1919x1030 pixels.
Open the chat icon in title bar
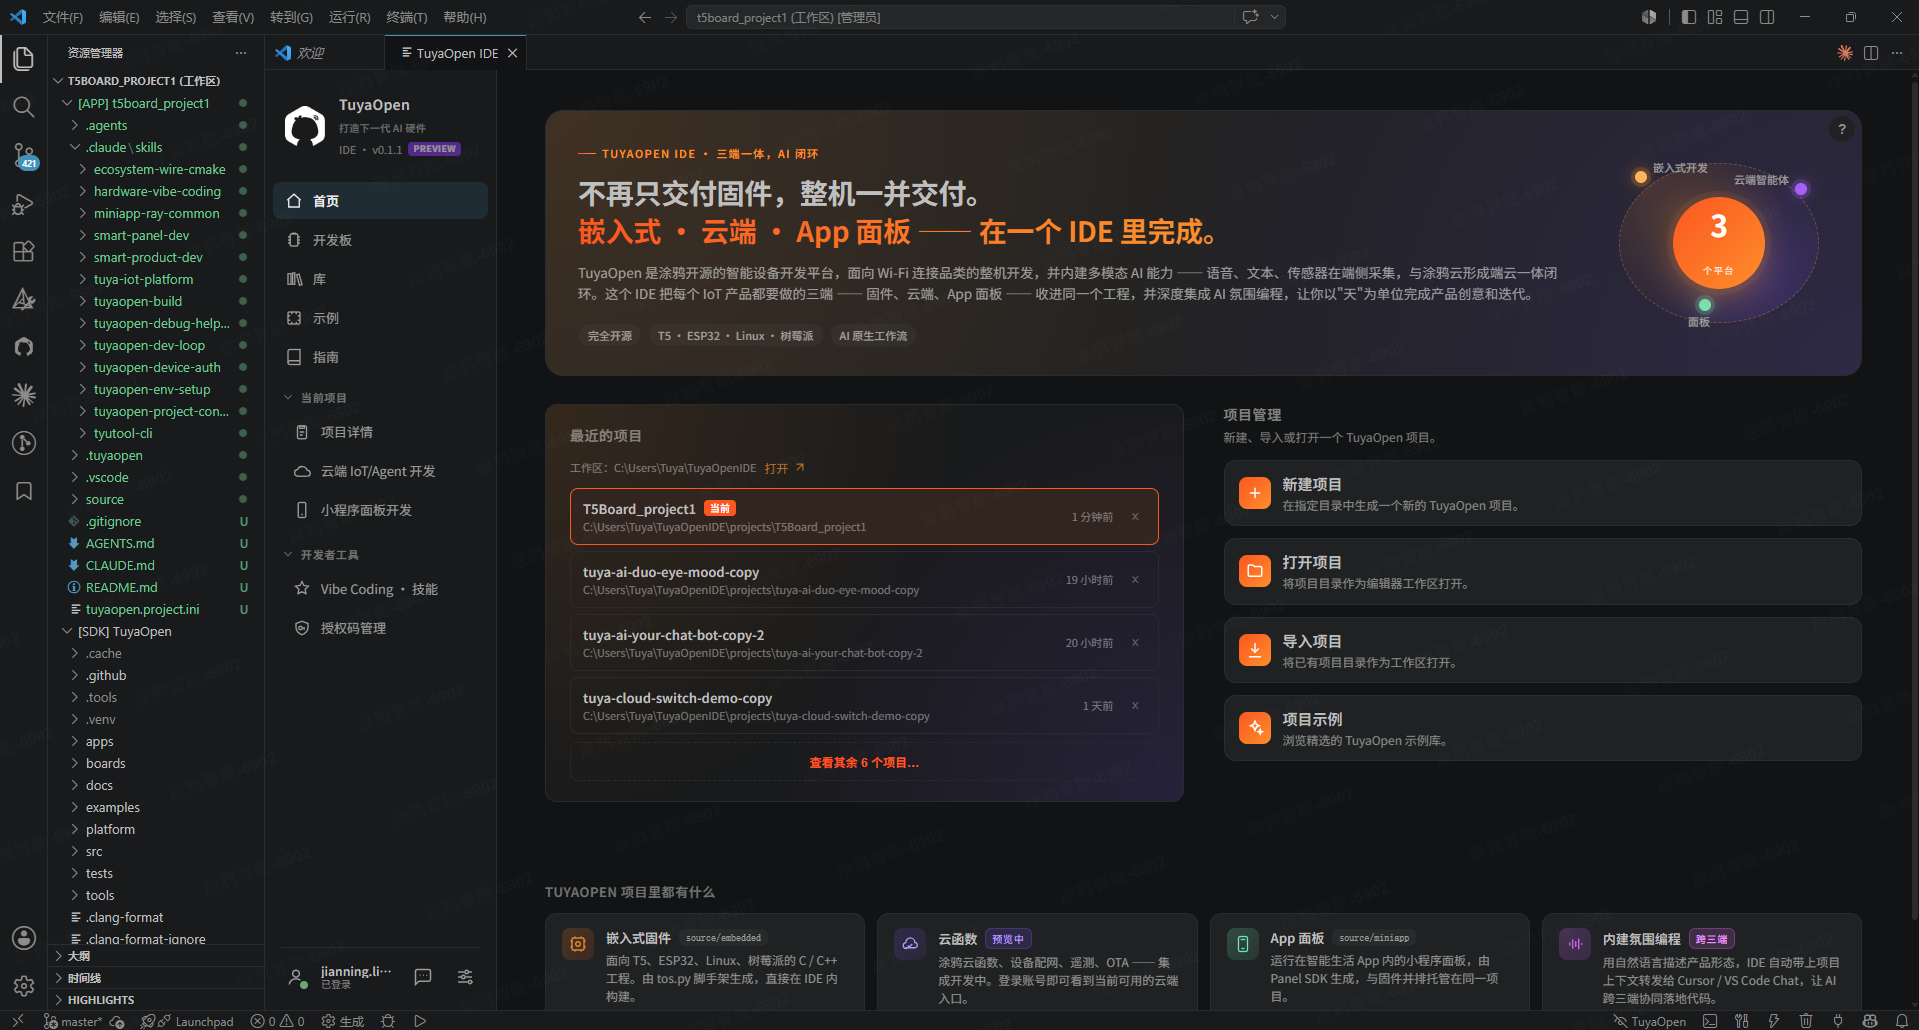1250,17
